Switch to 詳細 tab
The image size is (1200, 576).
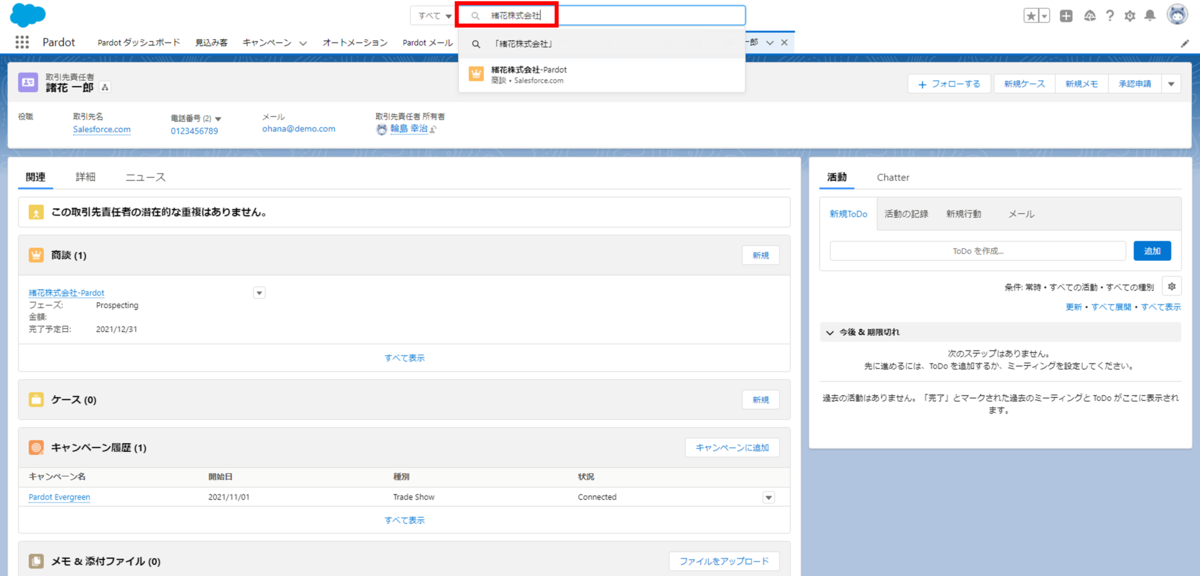click(86, 177)
